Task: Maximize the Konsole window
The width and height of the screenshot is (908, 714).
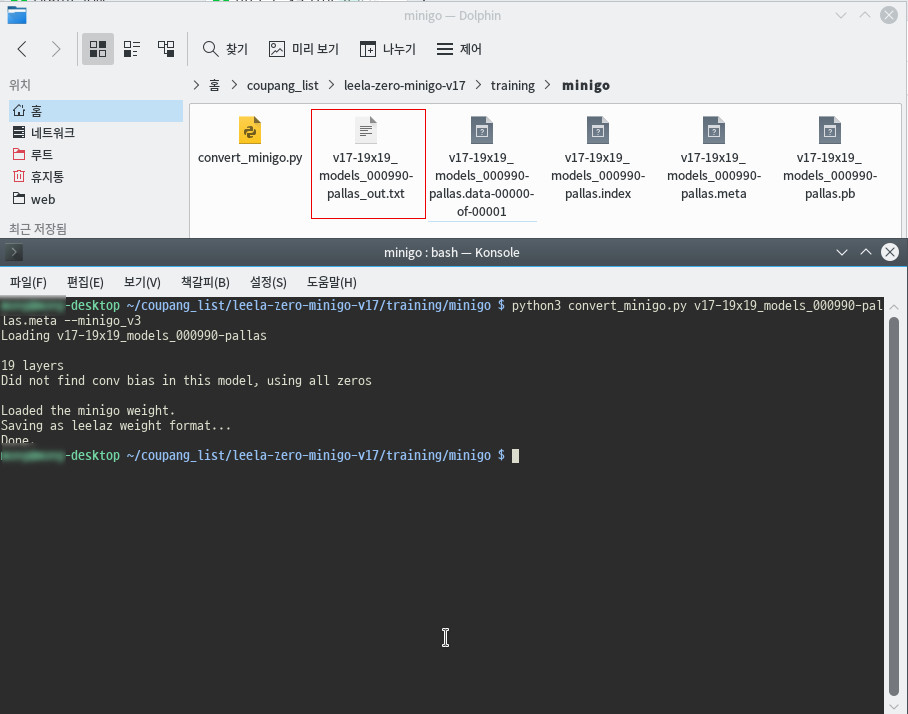Action: (866, 252)
